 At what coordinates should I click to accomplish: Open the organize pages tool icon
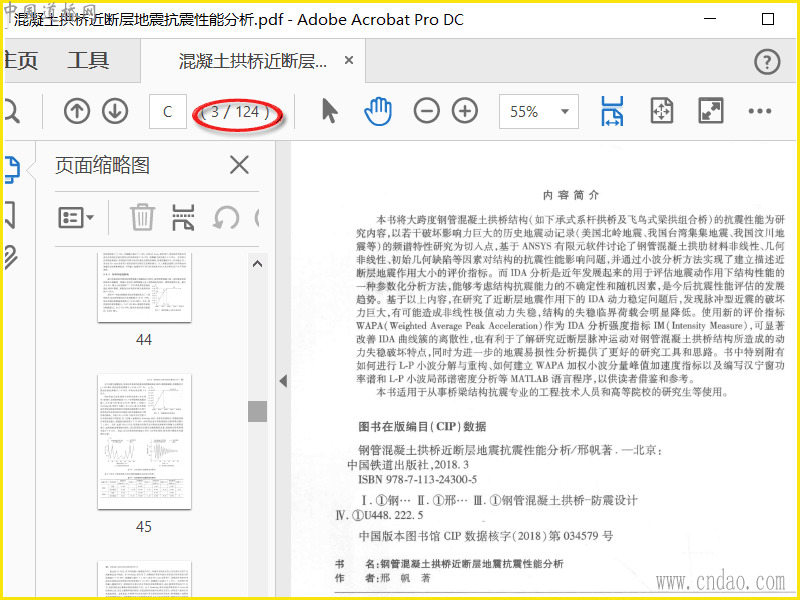(184, 217)
